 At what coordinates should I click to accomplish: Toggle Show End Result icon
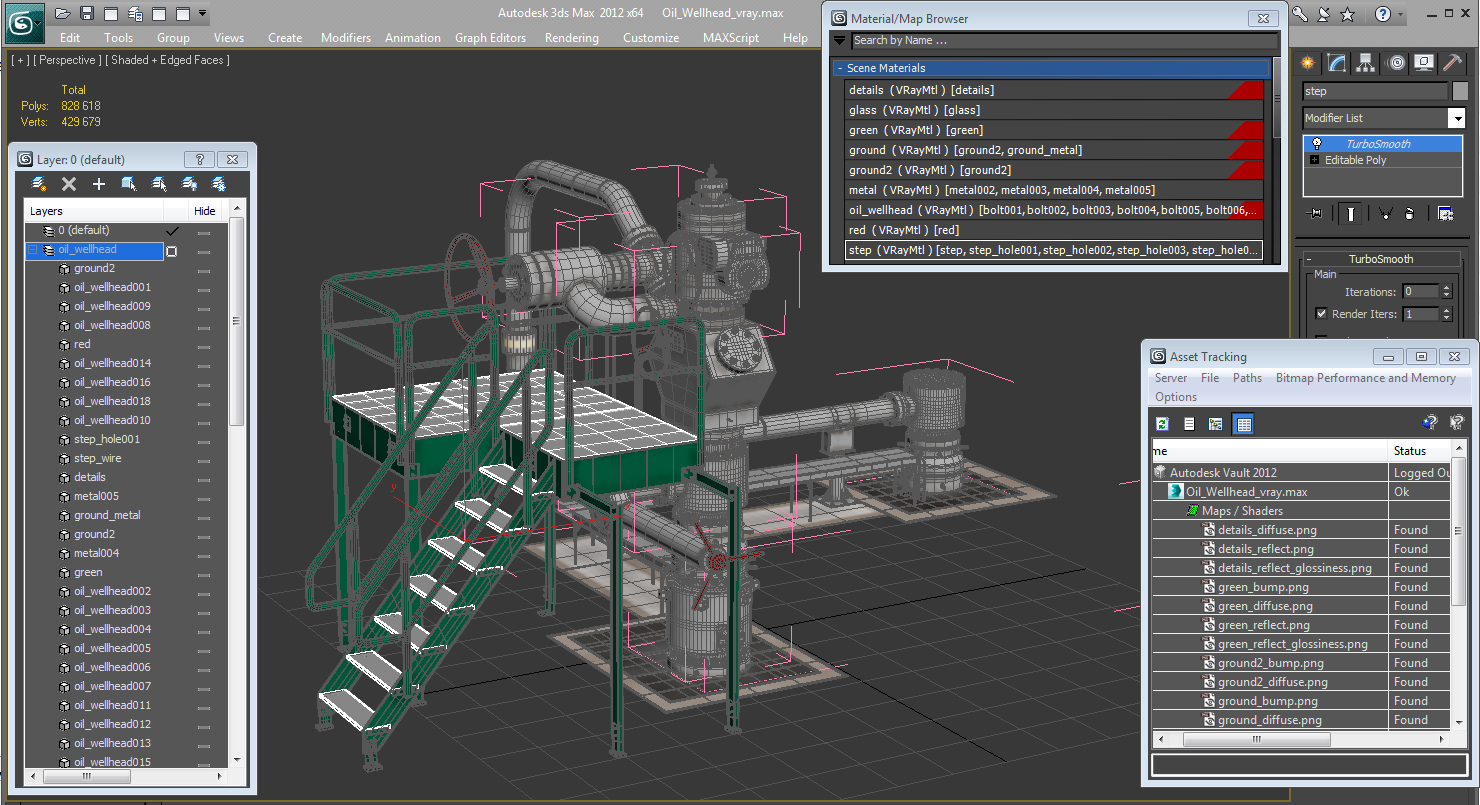pyautogui.click(x=1351, y=213)
